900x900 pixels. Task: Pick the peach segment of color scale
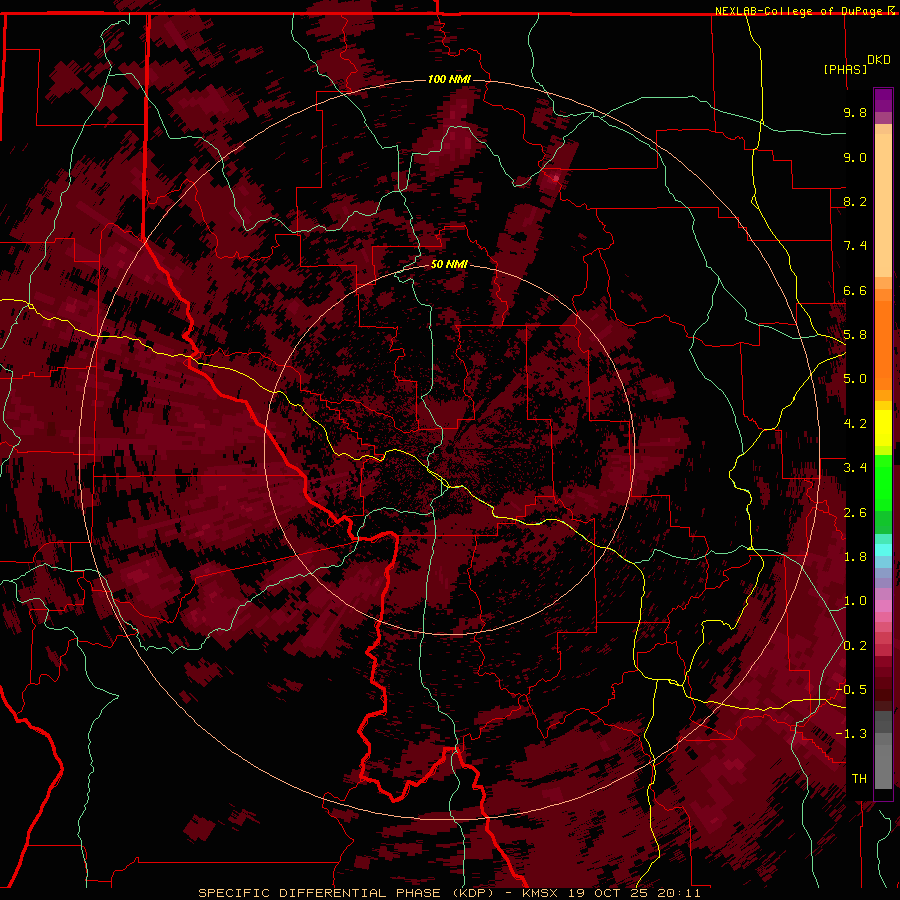coord(883,207)
